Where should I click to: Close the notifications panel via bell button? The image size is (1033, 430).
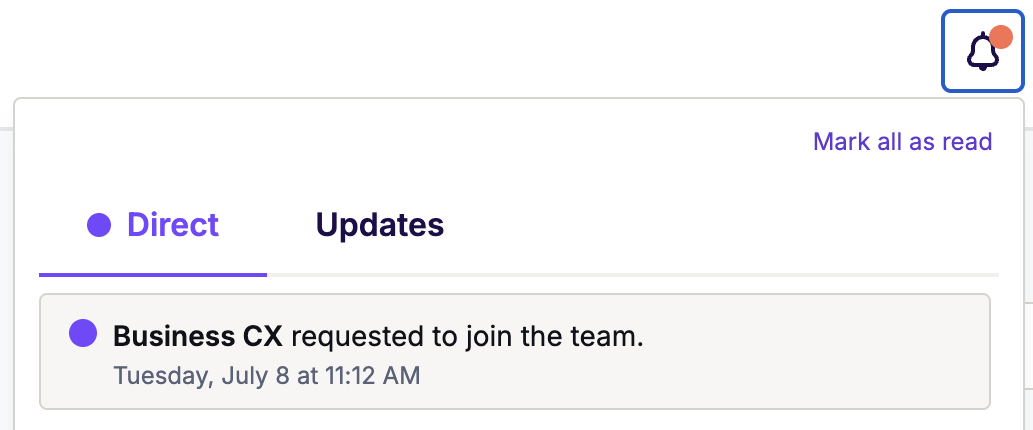[982, 51]
